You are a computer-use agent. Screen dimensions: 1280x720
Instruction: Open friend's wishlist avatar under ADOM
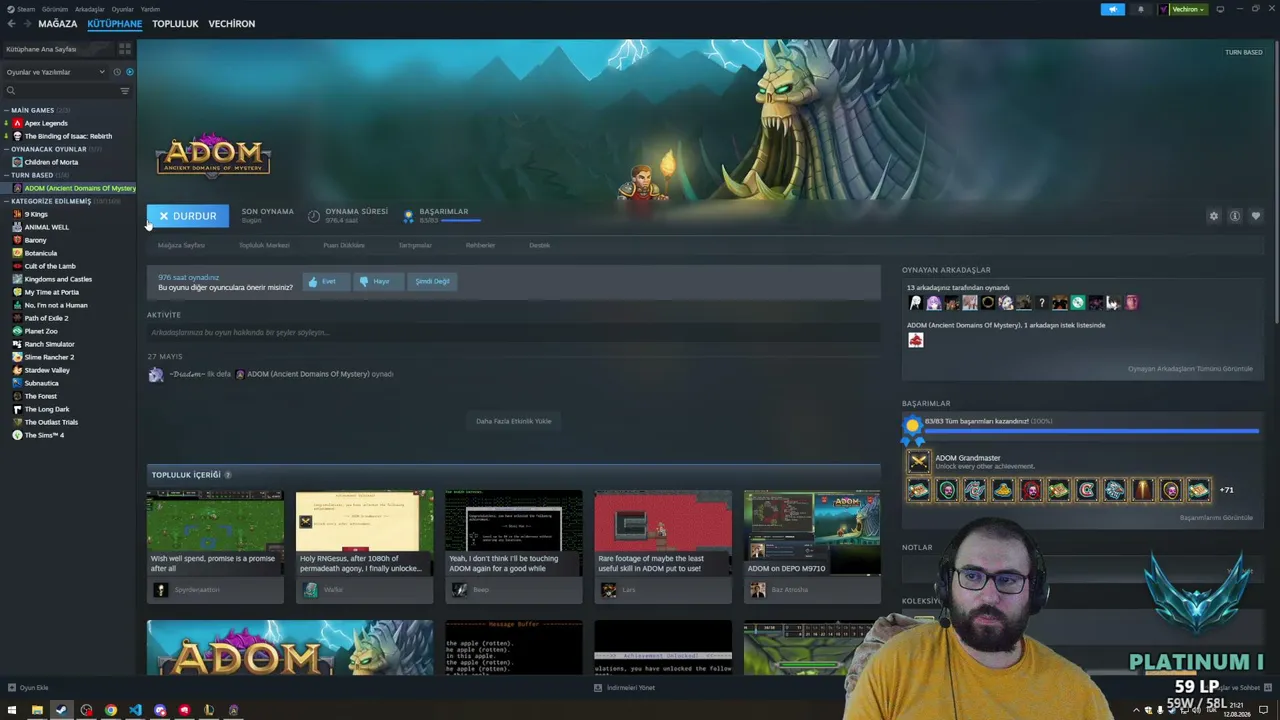915,341
